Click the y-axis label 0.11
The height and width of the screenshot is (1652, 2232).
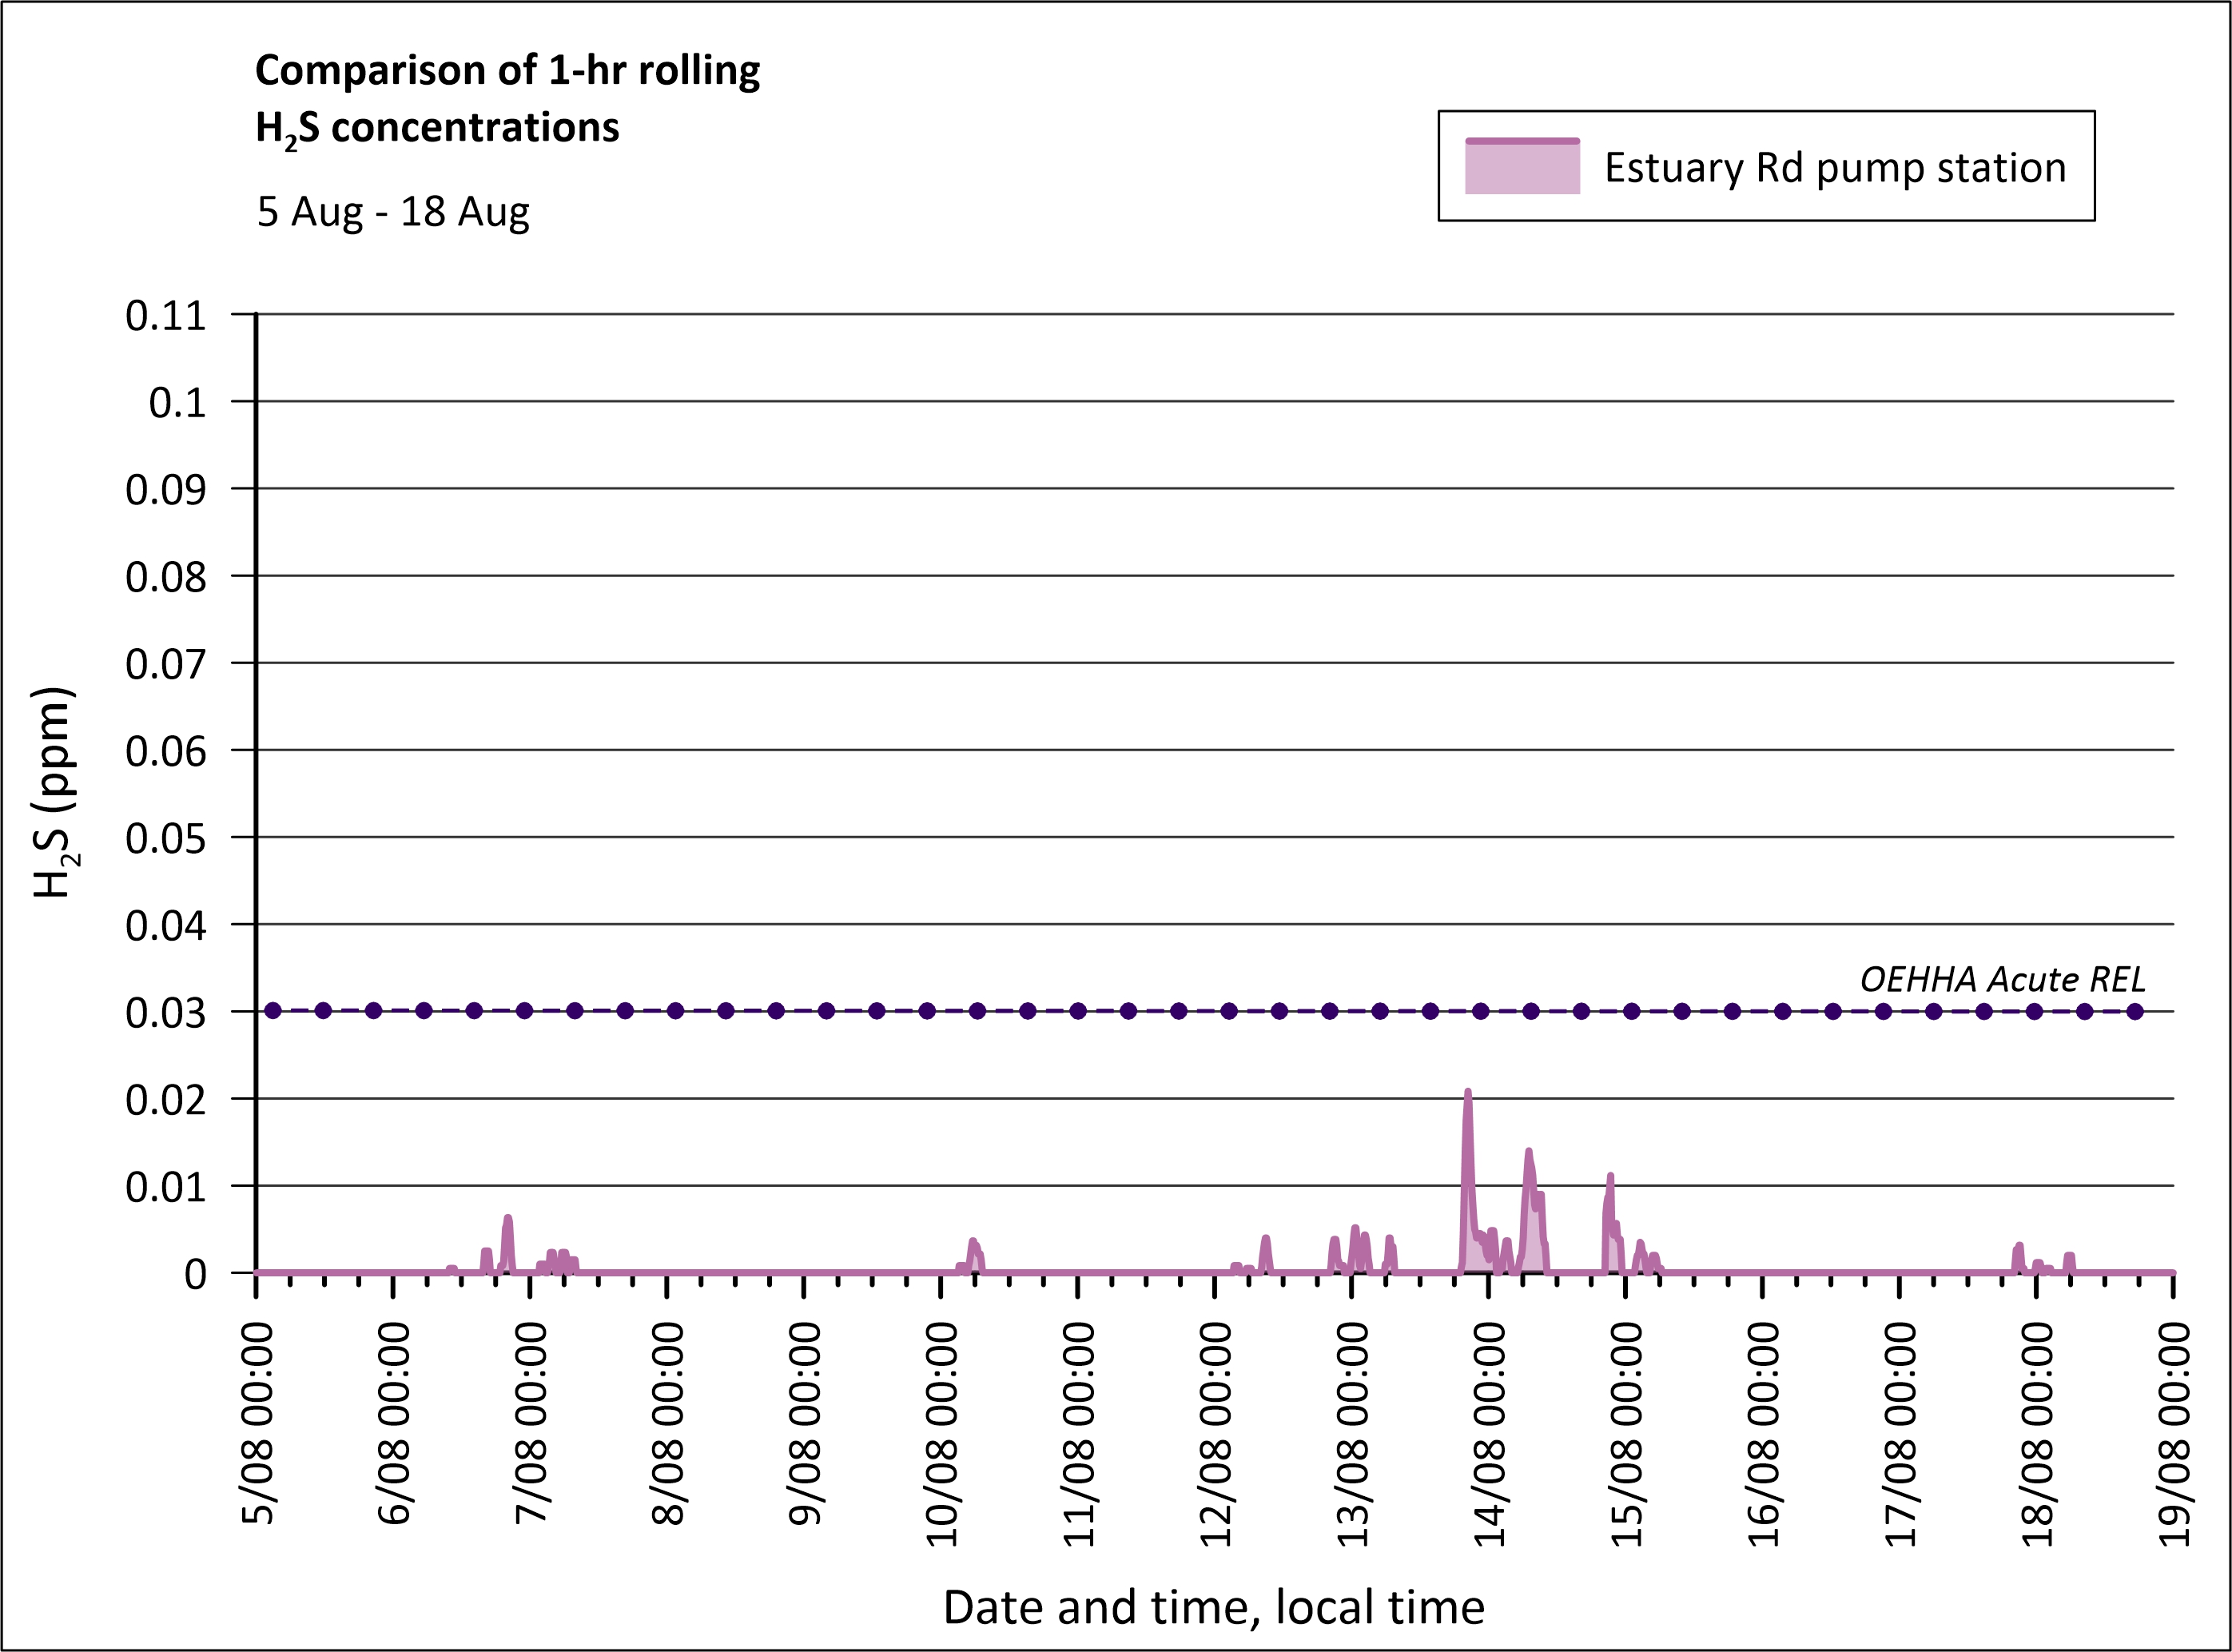click(166, 316)
